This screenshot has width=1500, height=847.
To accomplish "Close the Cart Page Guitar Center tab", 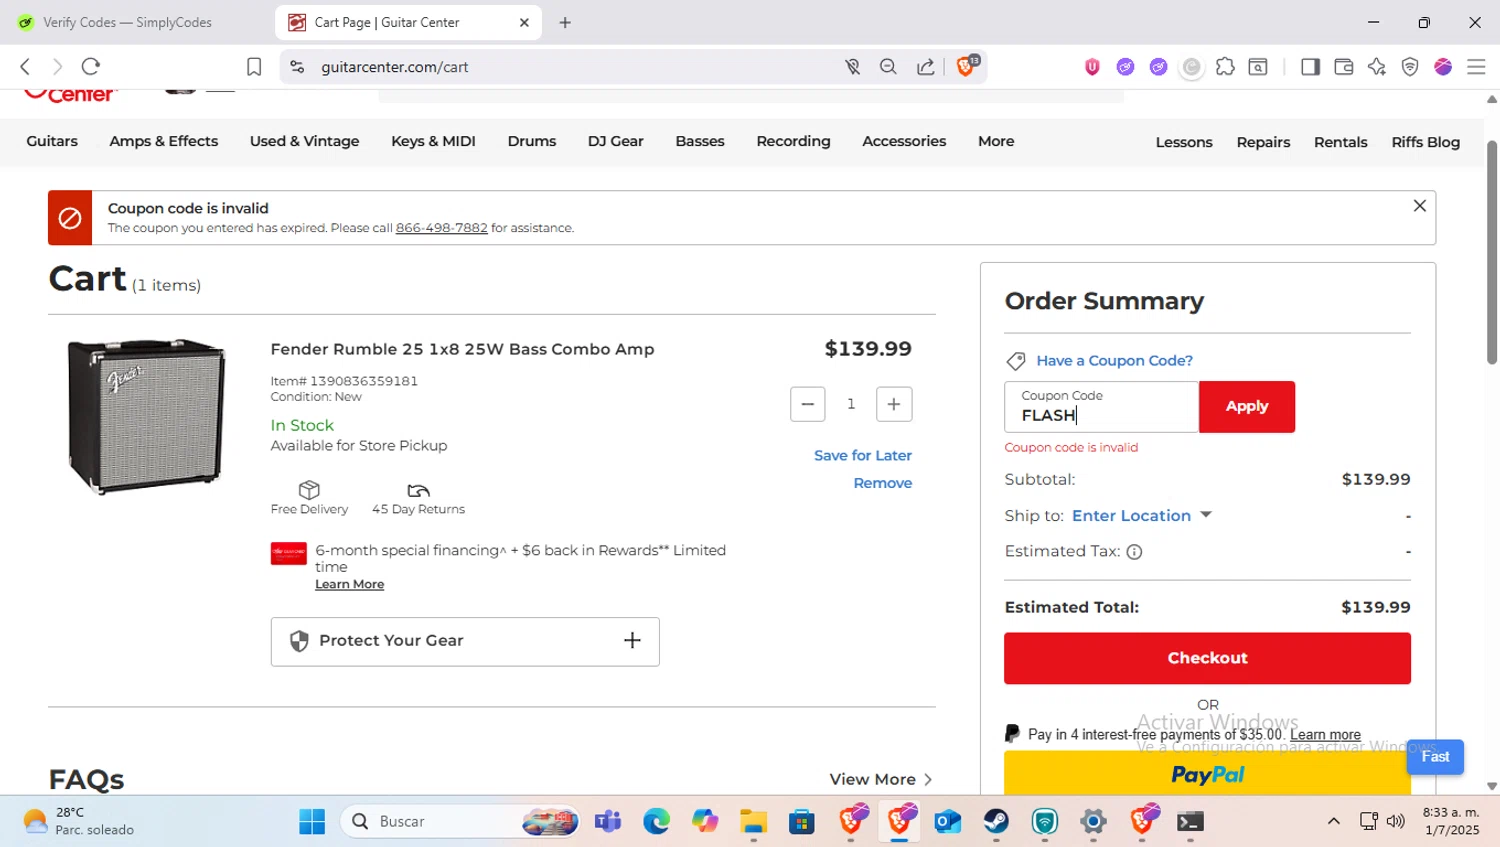I will (524, 22).
